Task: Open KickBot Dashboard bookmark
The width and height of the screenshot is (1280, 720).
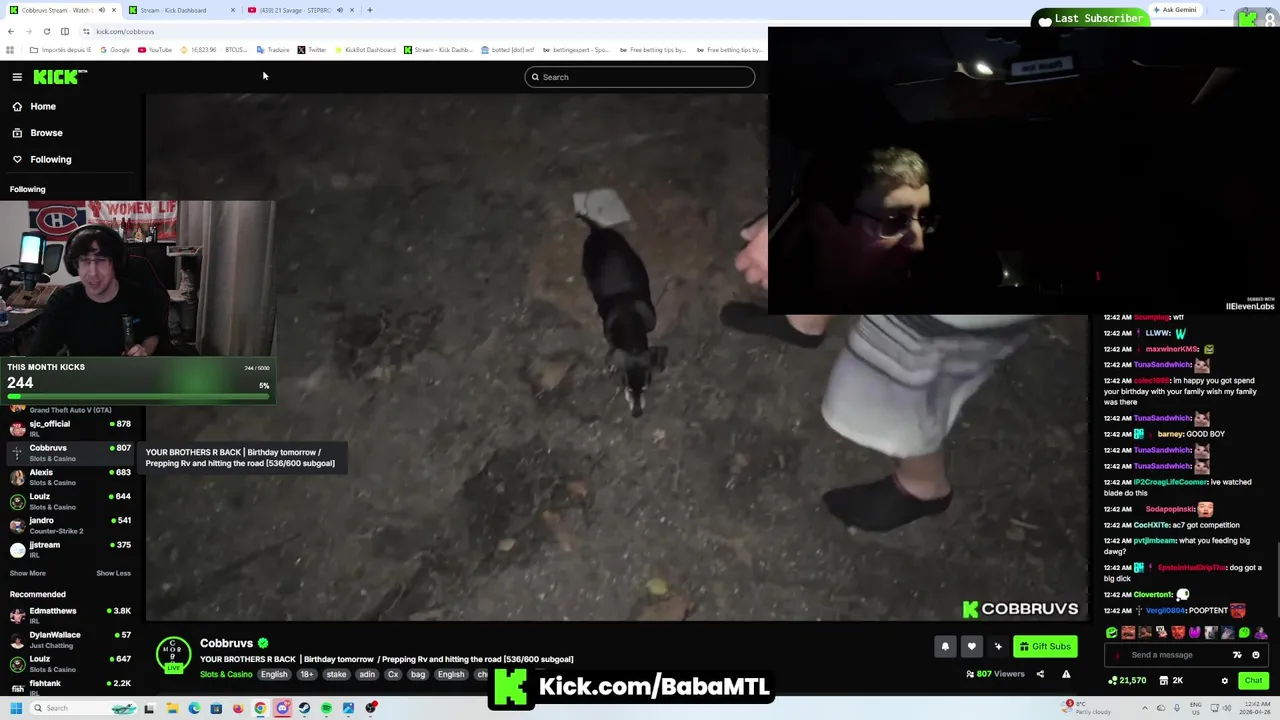Action: coord(365,50)
